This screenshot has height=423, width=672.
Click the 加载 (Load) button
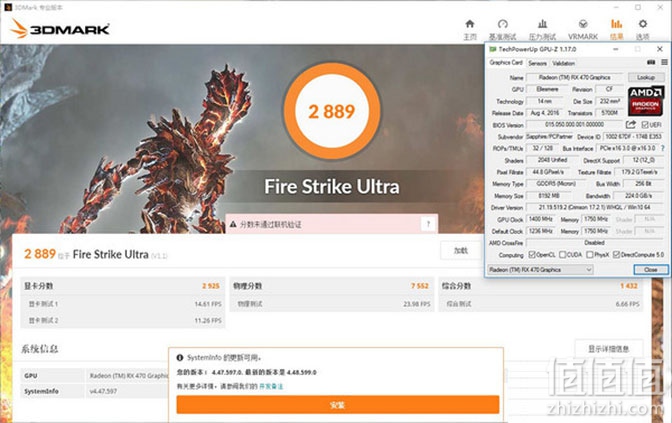461,251
